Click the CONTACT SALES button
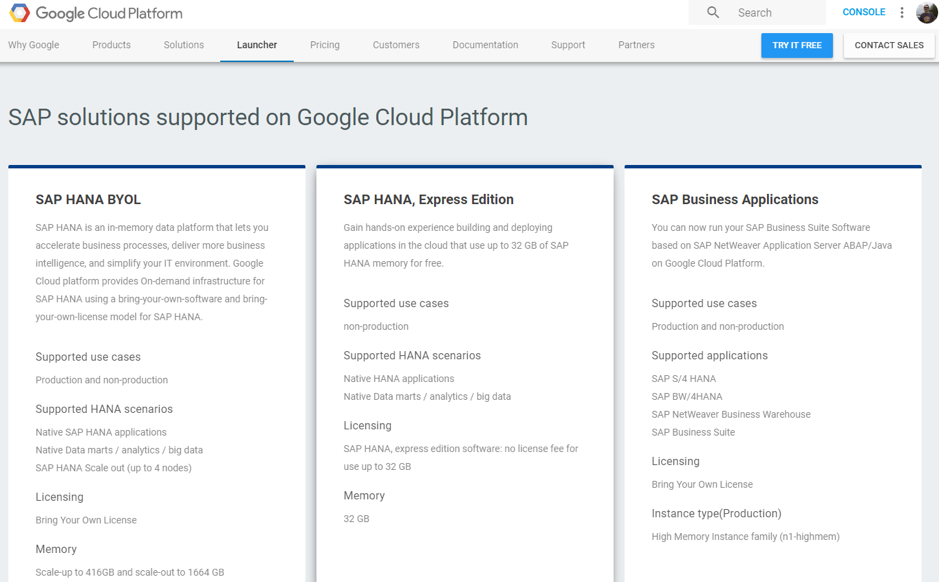Screen dimensions: 939x582 click(x=889, y=46)
